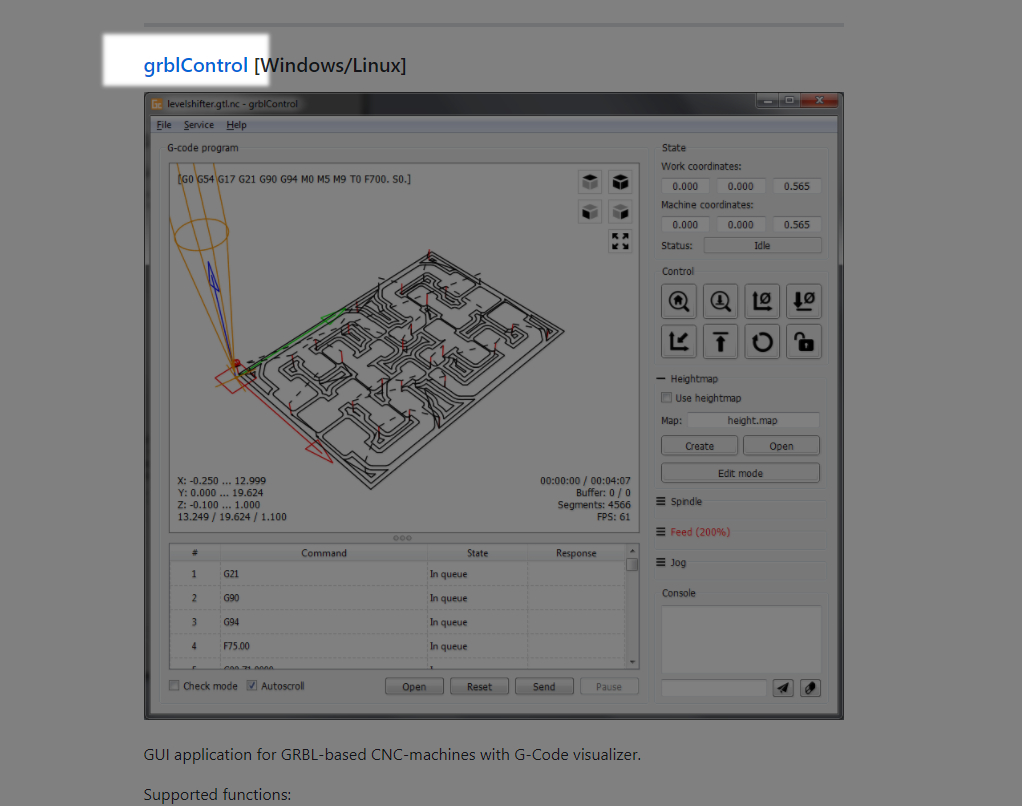1022x806 pixels.
Task: Open the Help menu
Action: point(237,124)
